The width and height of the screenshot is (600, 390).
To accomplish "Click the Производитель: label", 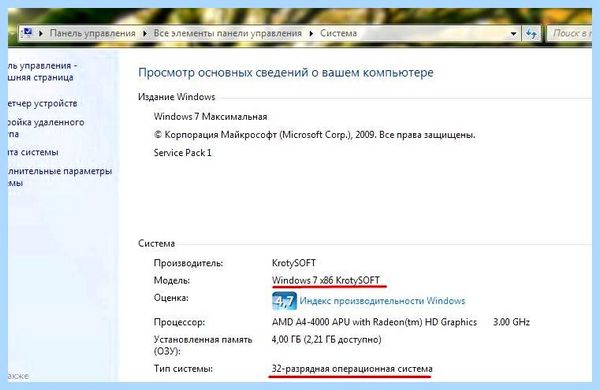I will pos(188,263).
